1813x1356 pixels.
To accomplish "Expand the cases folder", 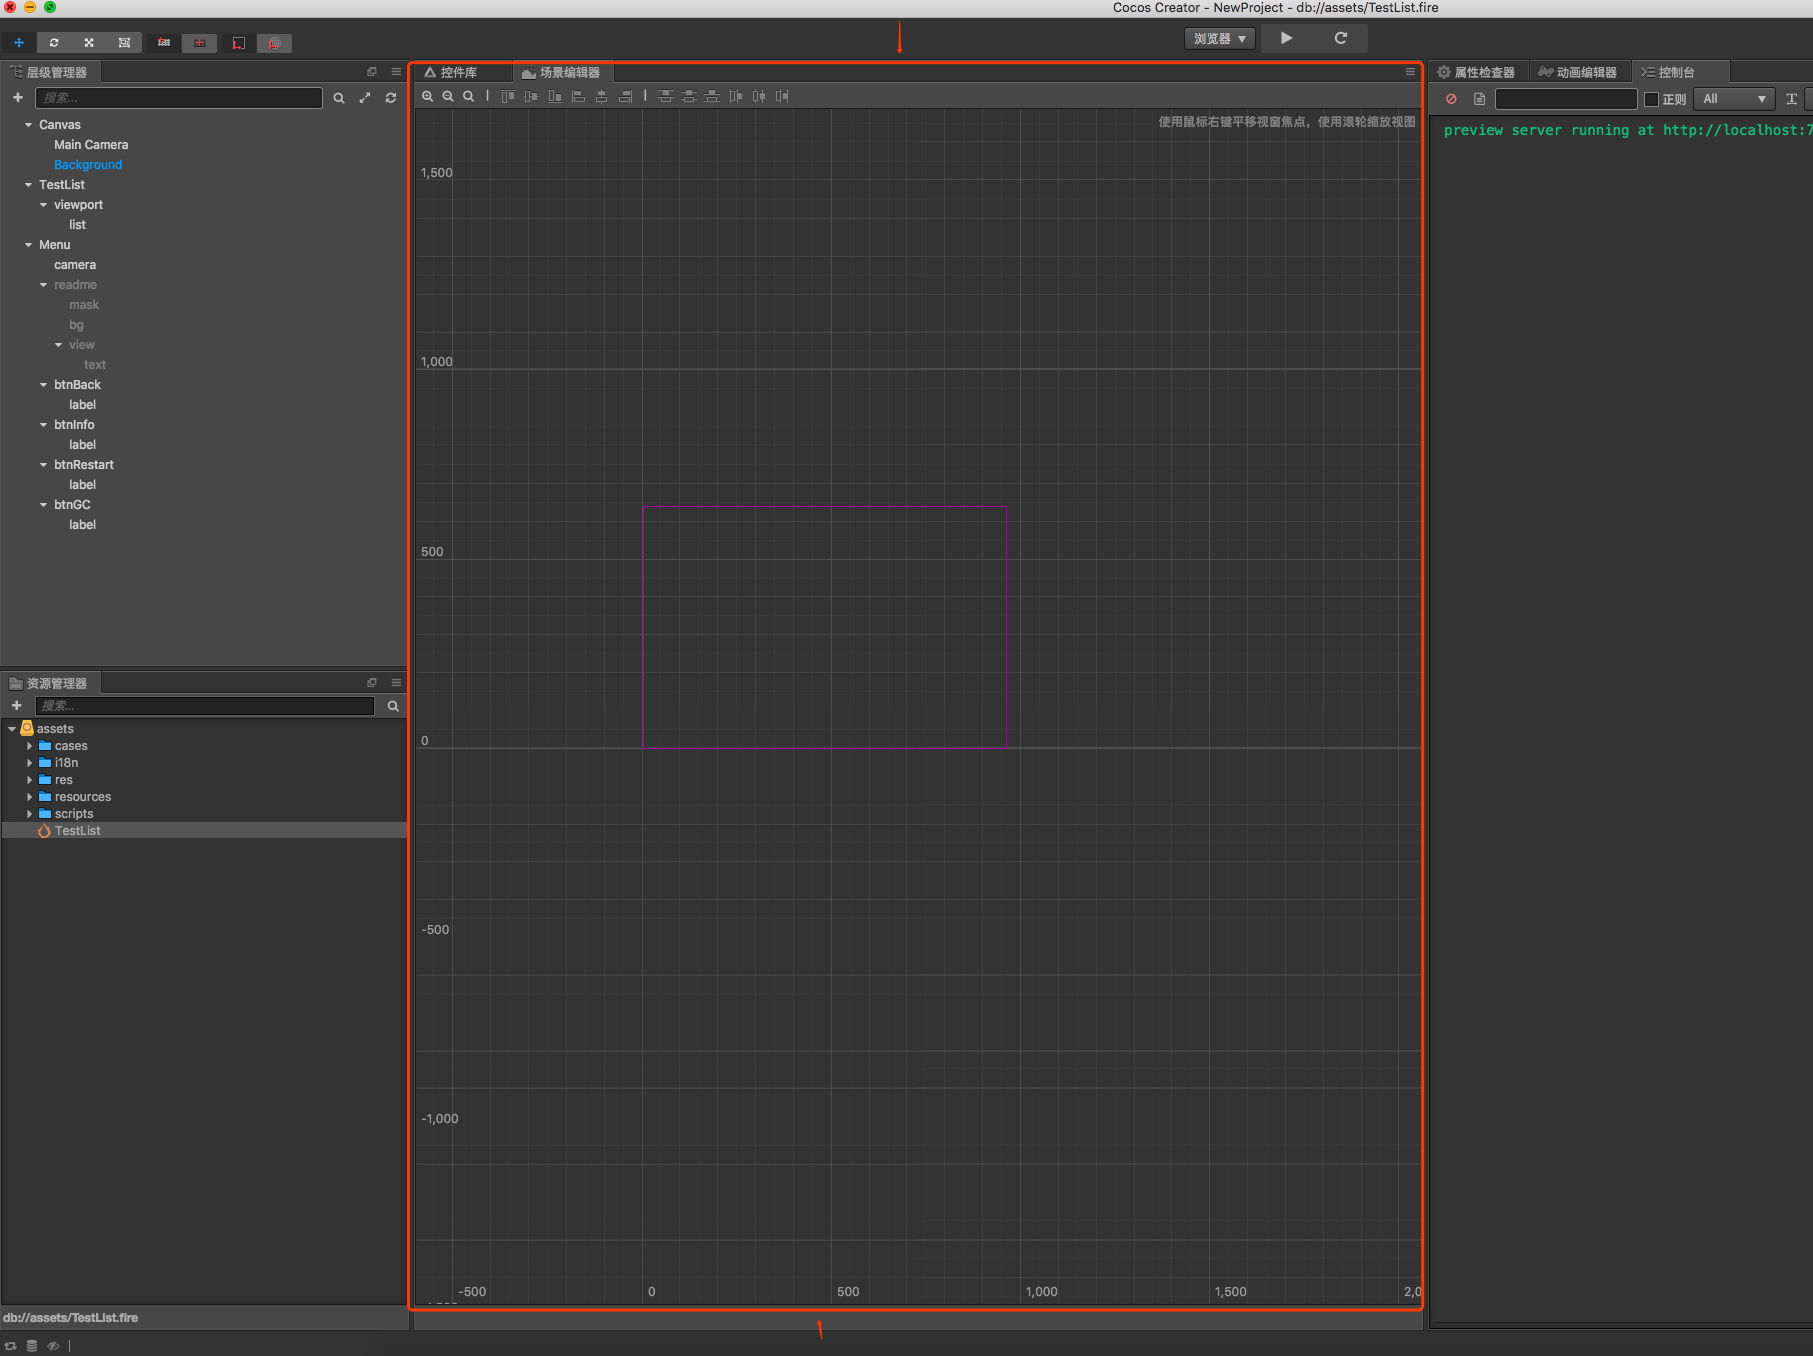I will click(x=29, y=746).
